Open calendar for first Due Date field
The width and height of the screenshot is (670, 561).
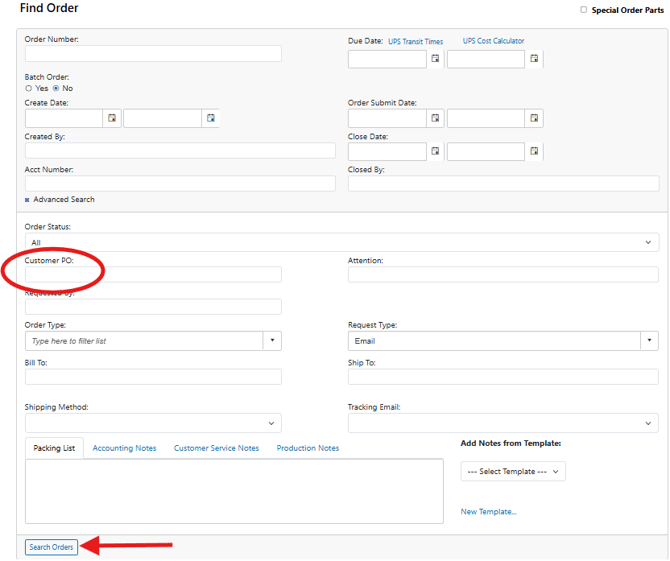click(x=435, y=59)
